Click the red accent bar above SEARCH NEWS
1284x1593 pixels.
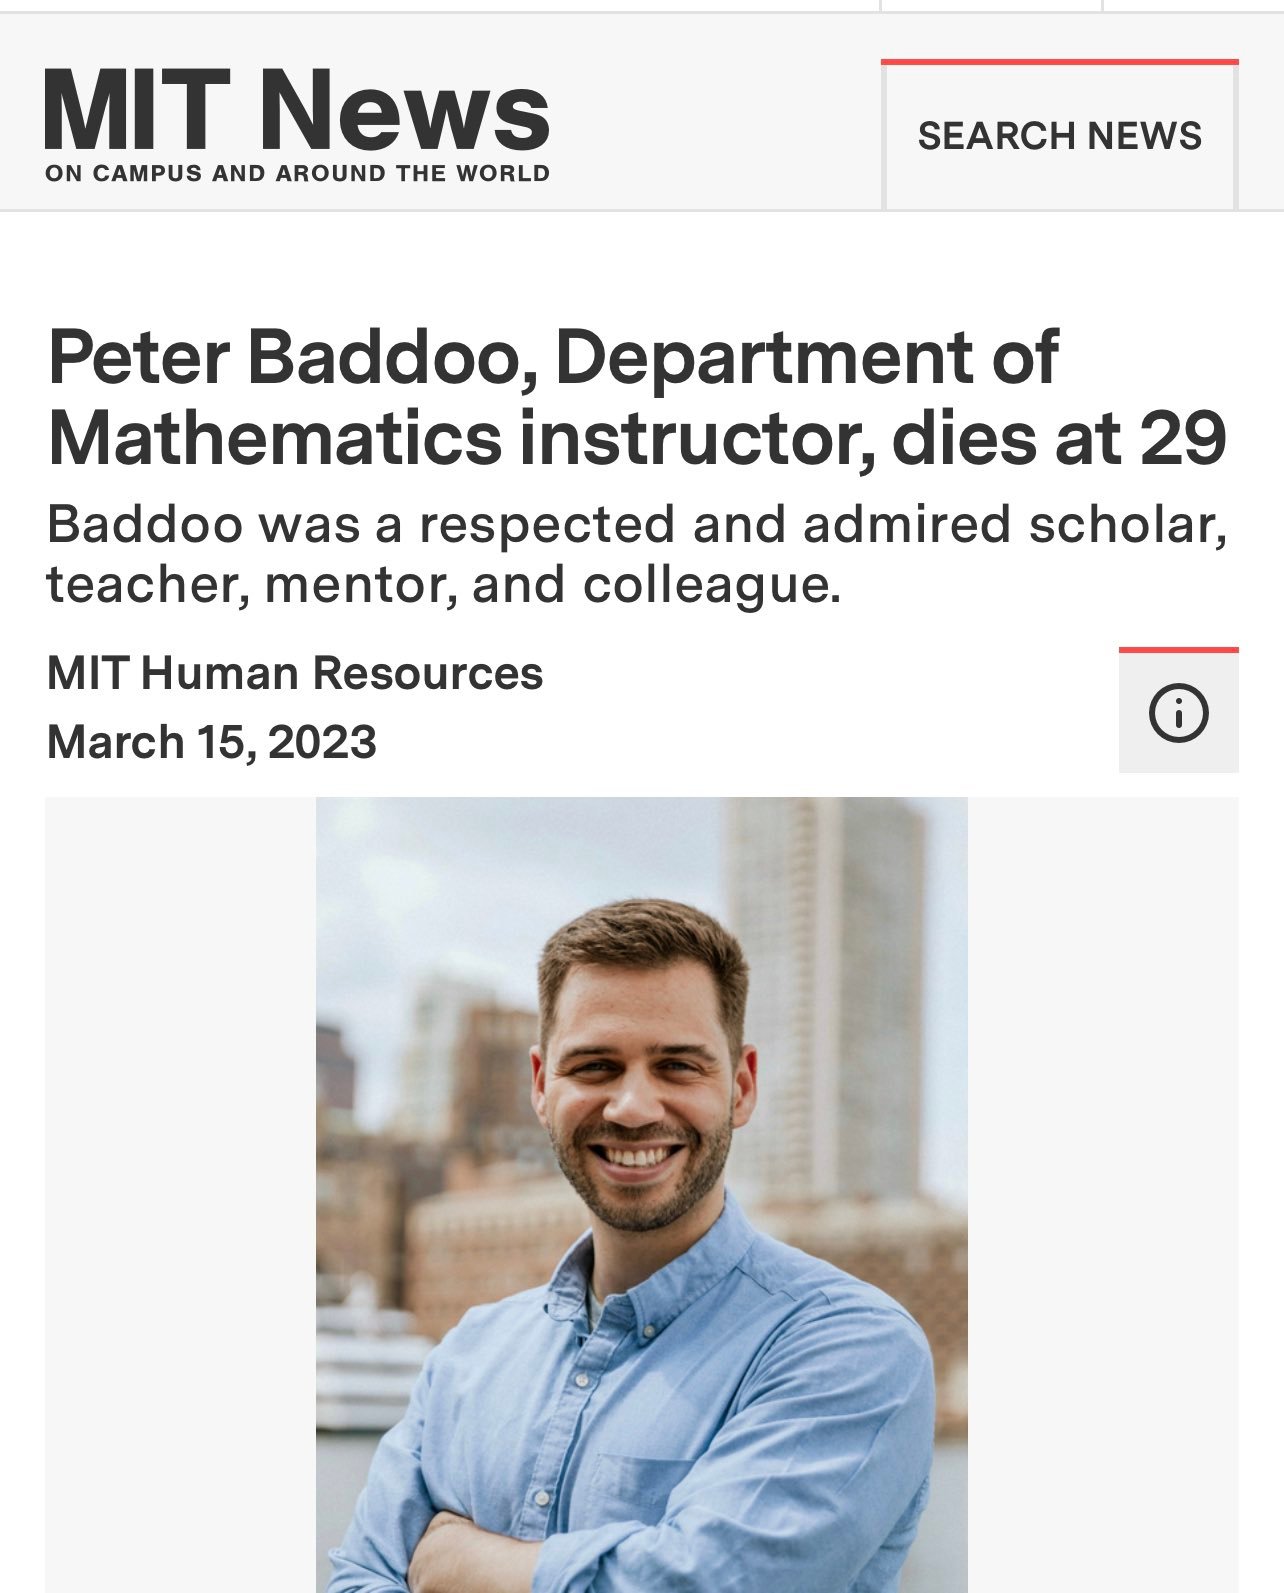click(x=1059, y=62)
